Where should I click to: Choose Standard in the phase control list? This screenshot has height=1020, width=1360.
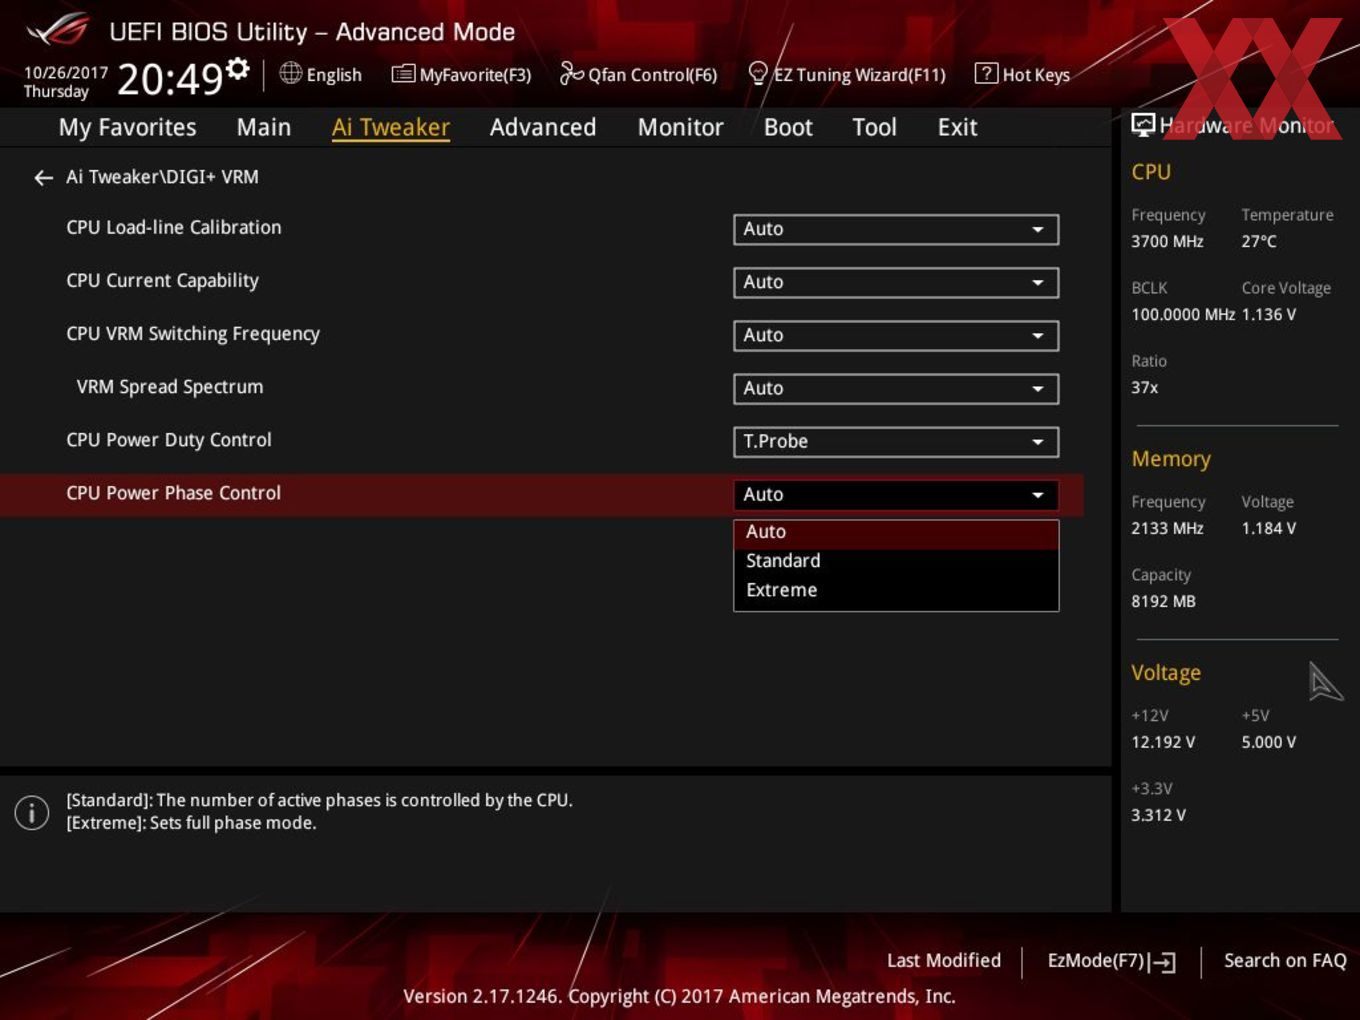click(896, 561)
